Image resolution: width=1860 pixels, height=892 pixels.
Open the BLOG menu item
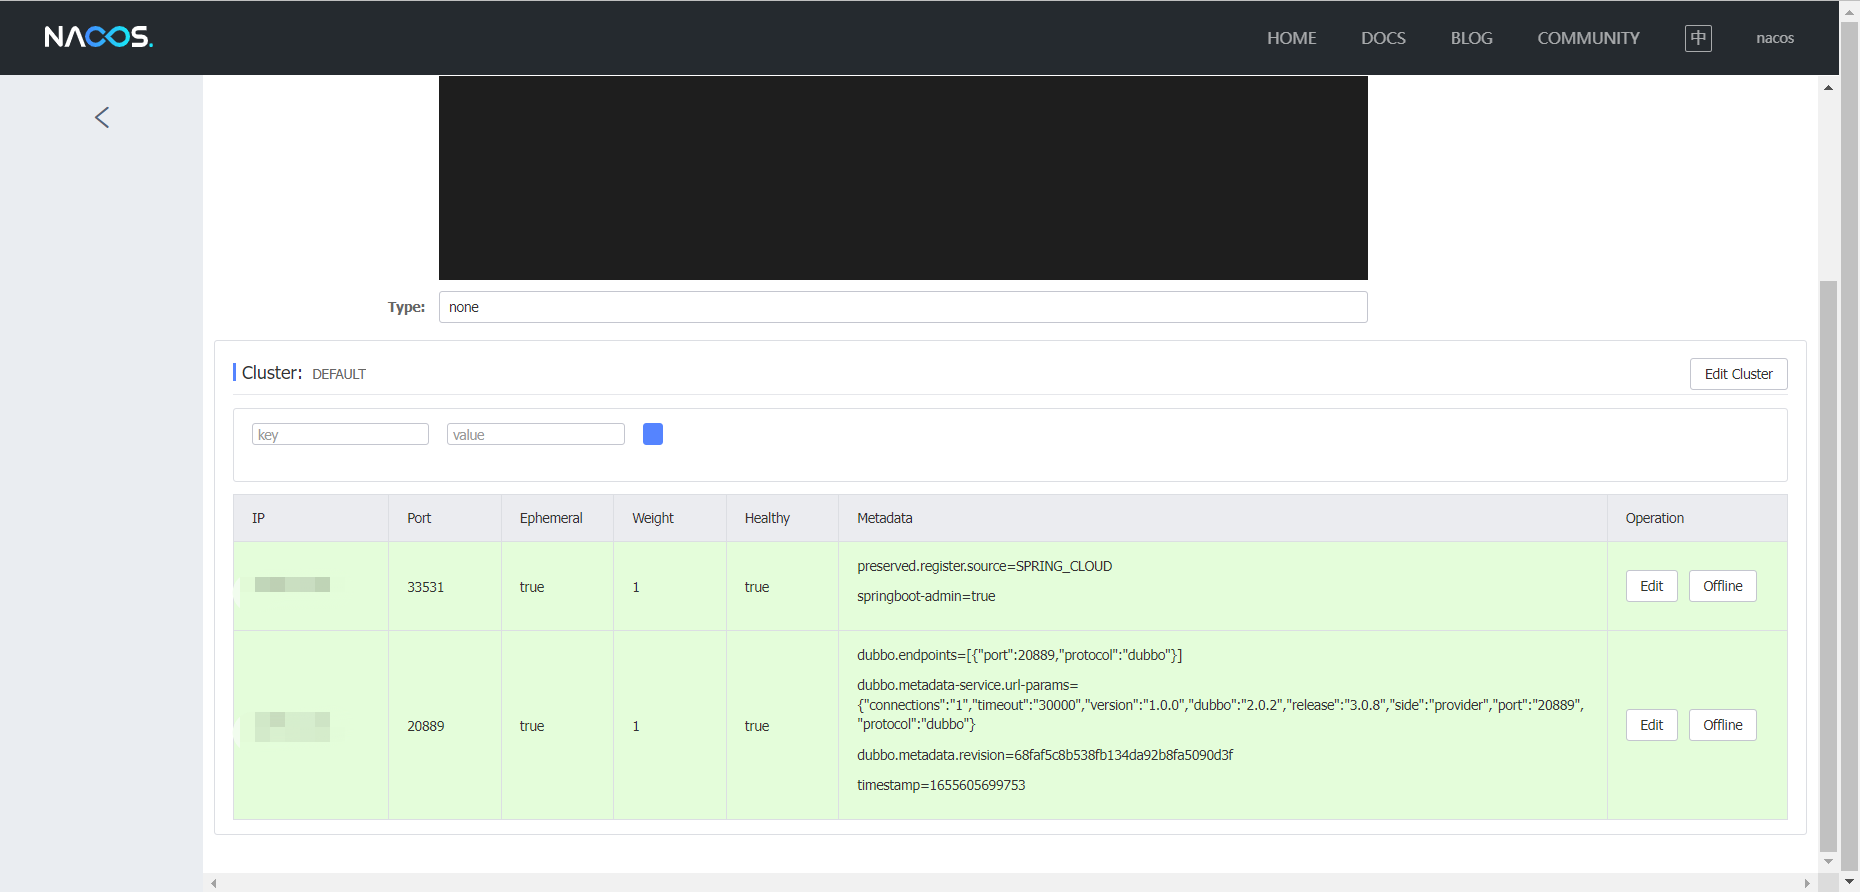1471,38
